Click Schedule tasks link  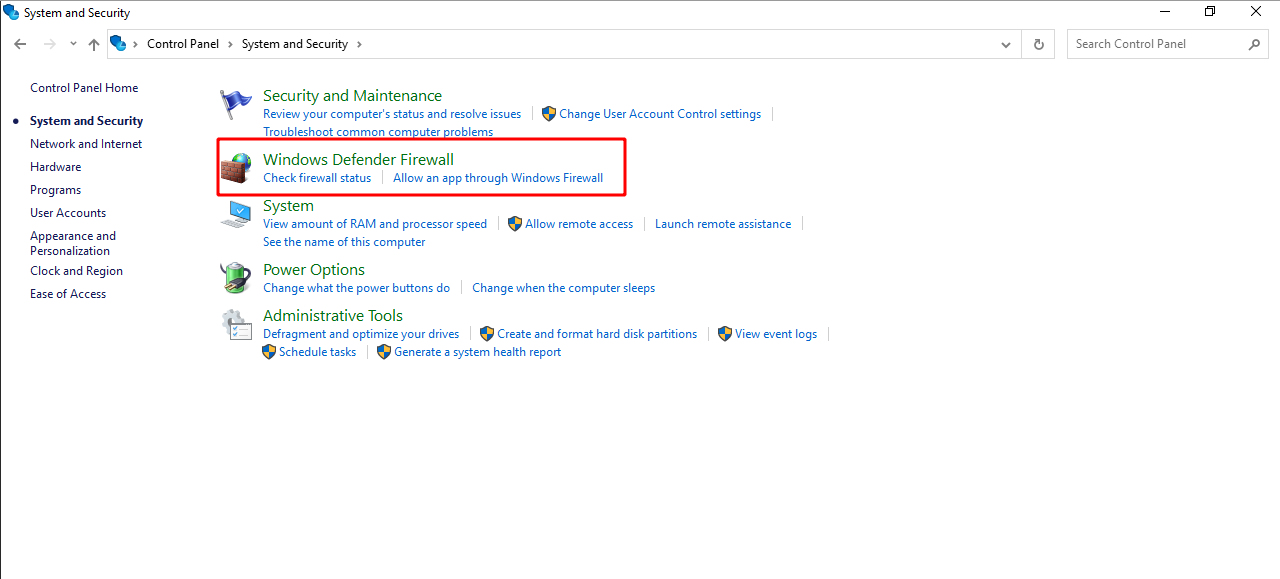pos(317,352)
